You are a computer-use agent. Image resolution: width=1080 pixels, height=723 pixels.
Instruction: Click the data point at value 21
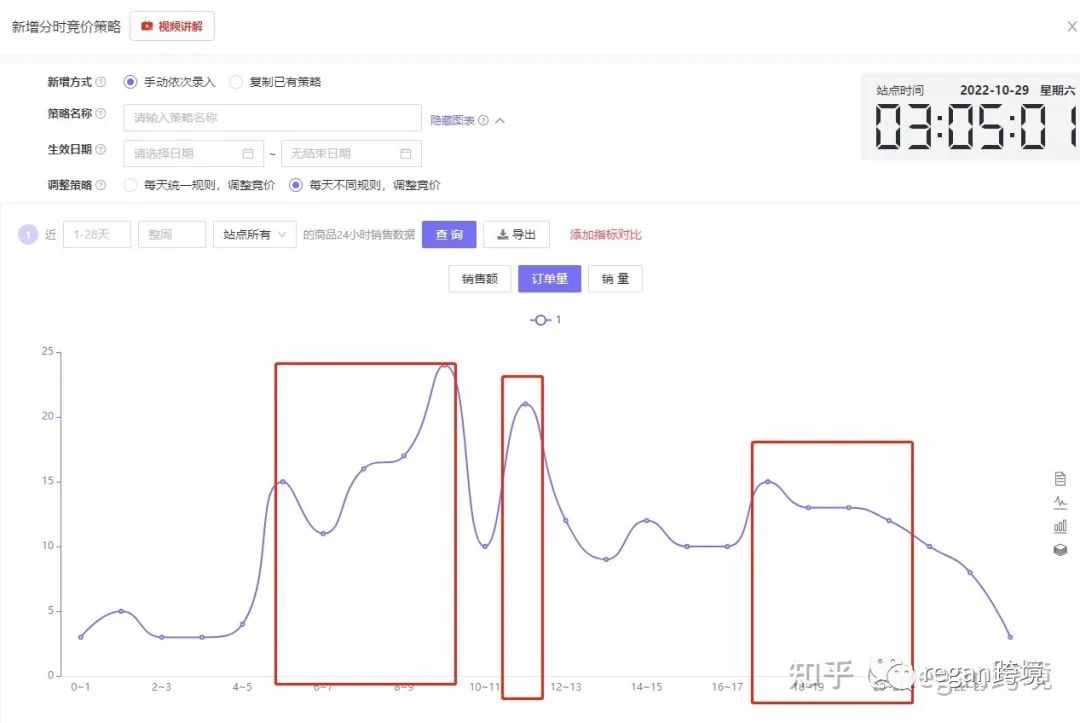[x=526, y=404]
